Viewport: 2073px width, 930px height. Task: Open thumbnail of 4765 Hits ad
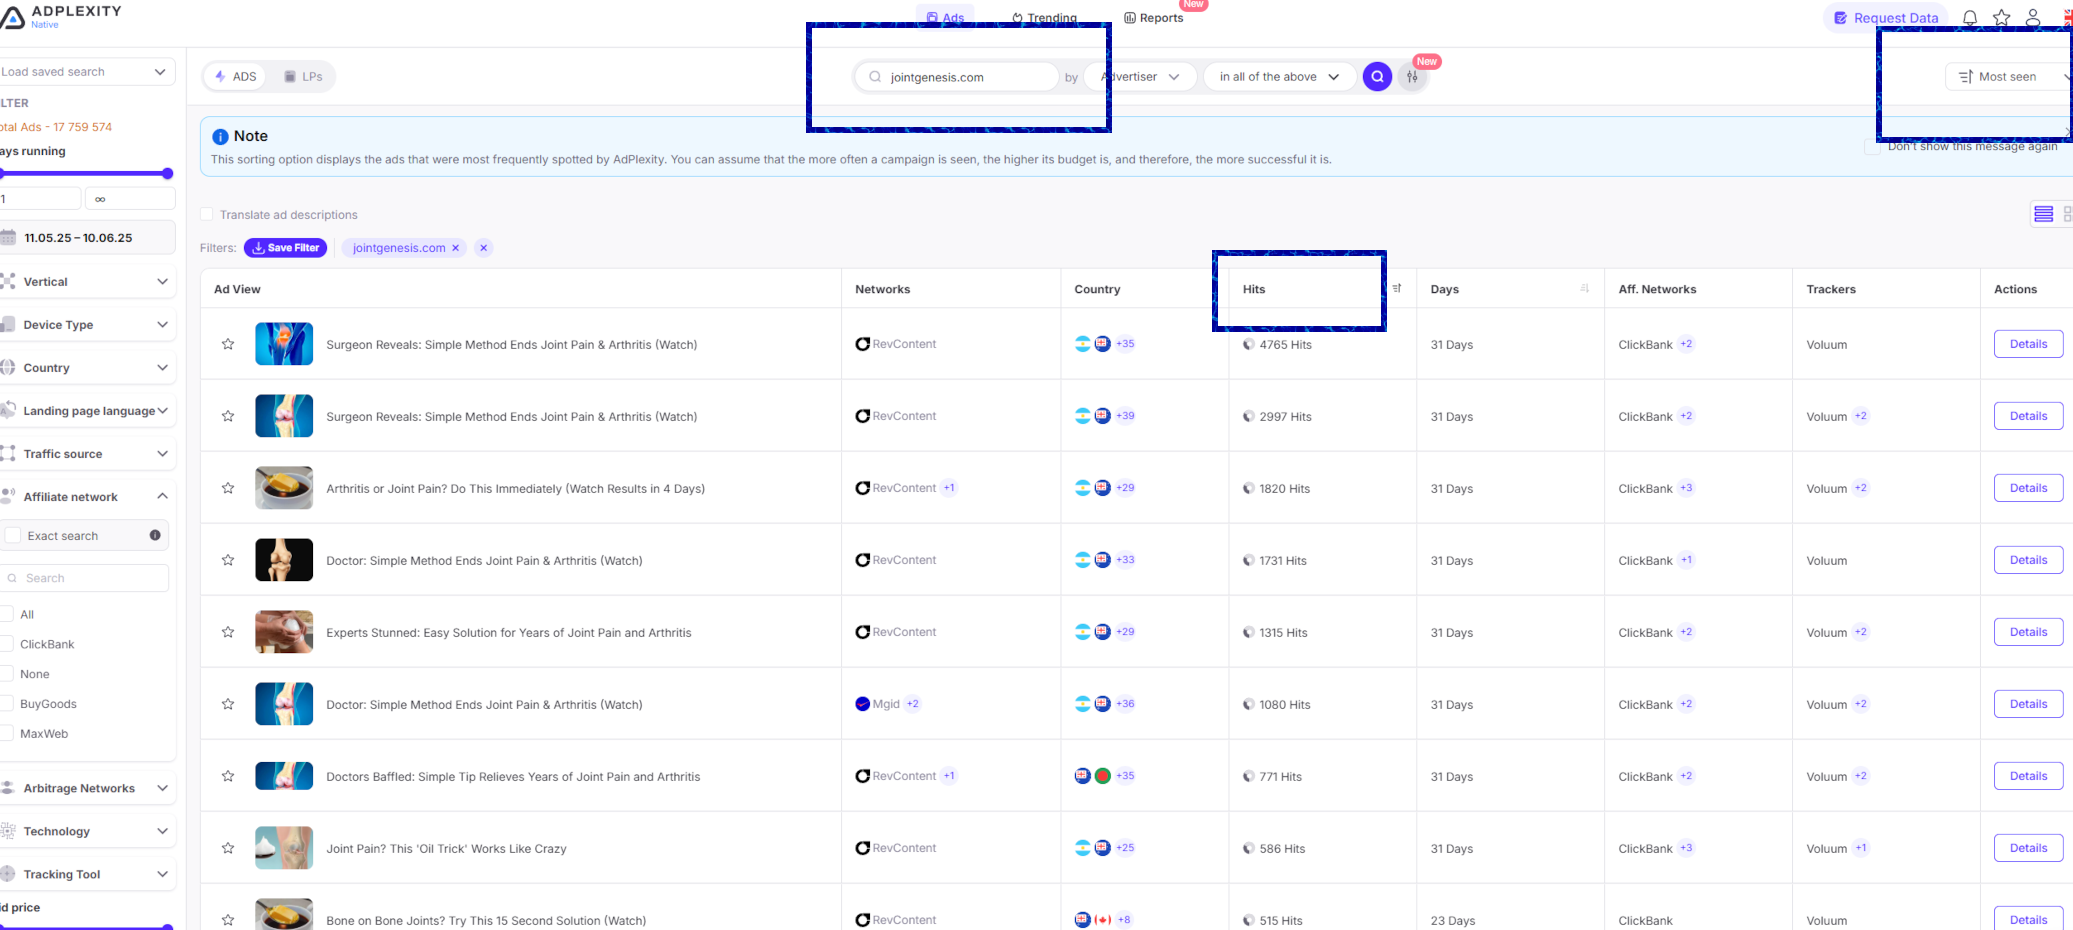pyautogui.click(x=284, y=344)
